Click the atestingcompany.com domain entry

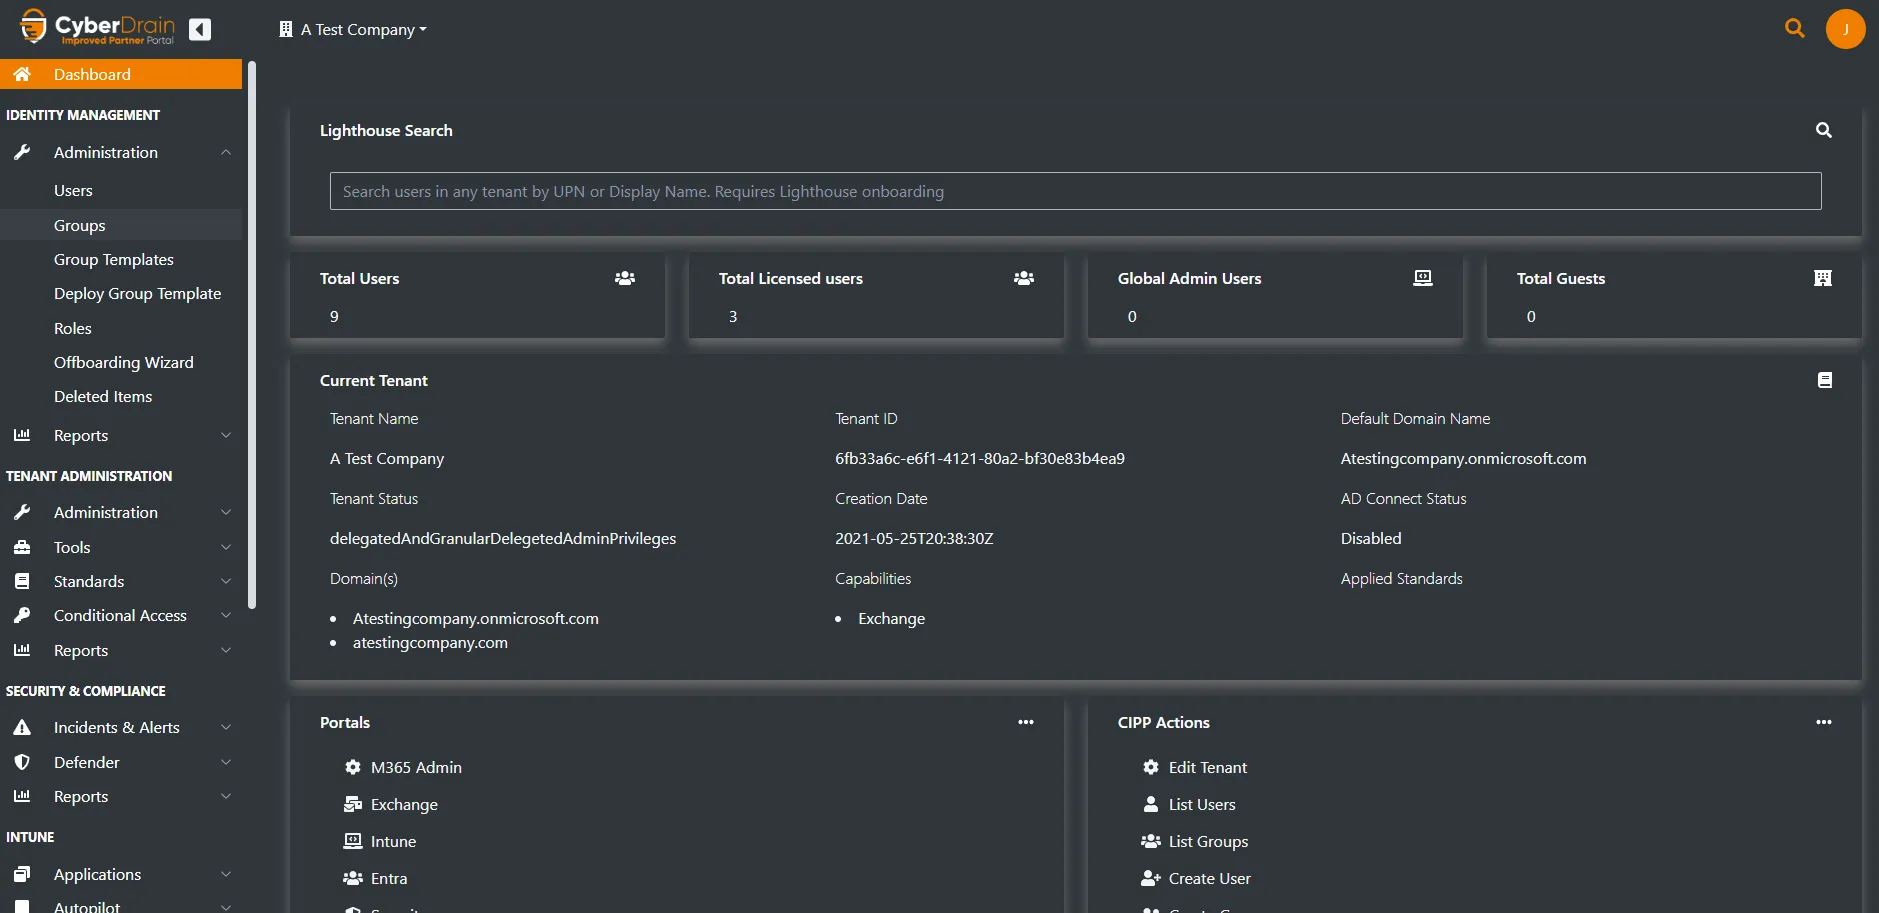[x=430, y=643]
